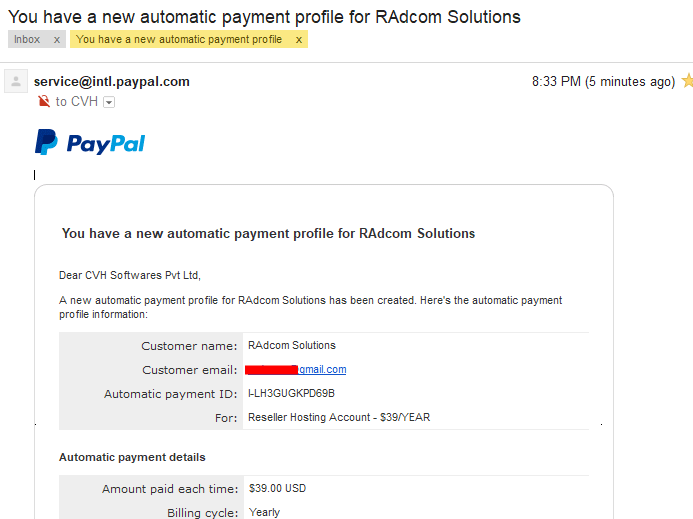Viewport: 693px width, 519px height.
Task: Star this PayPal email
Action: click(x=688, y=81)
